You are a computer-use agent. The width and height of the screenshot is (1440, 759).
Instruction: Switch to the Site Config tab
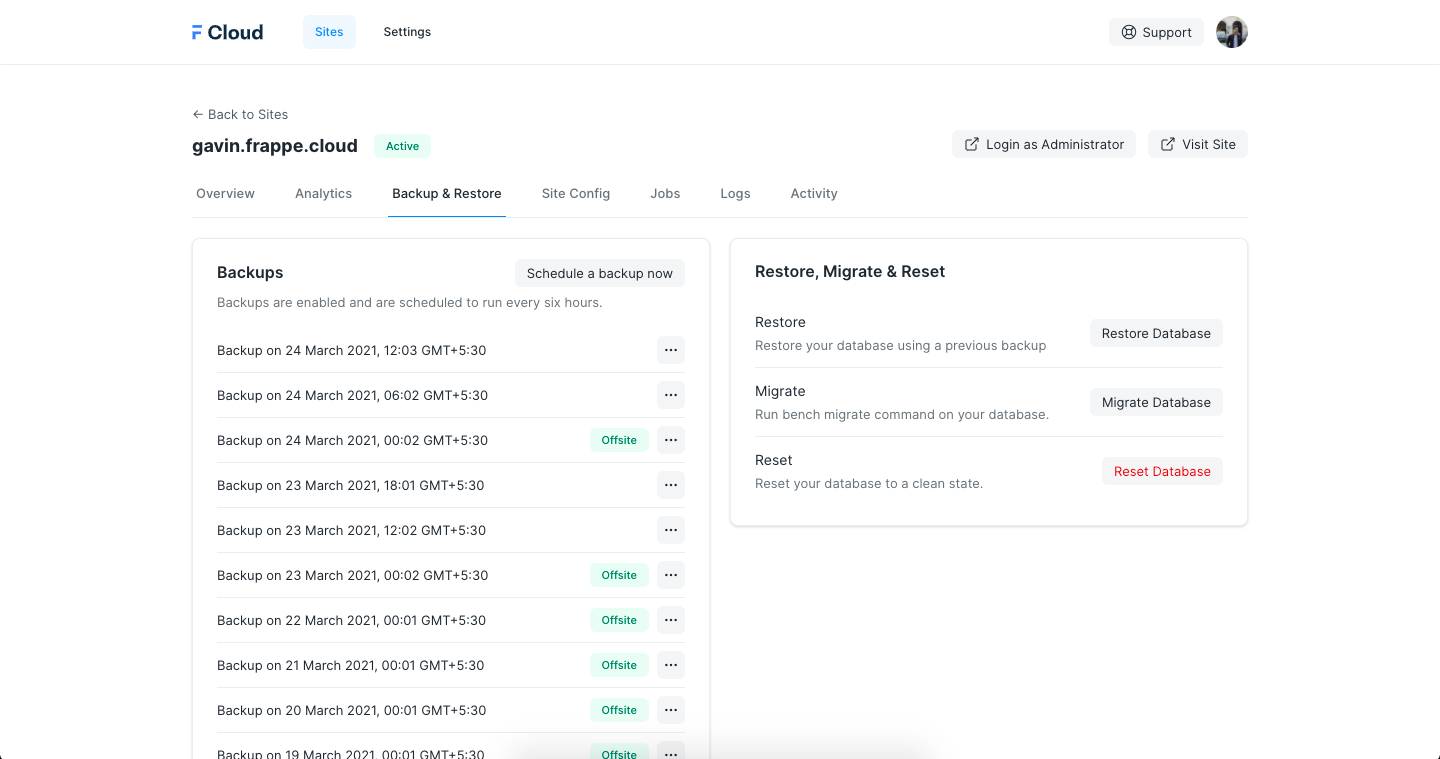pos(575,193)
